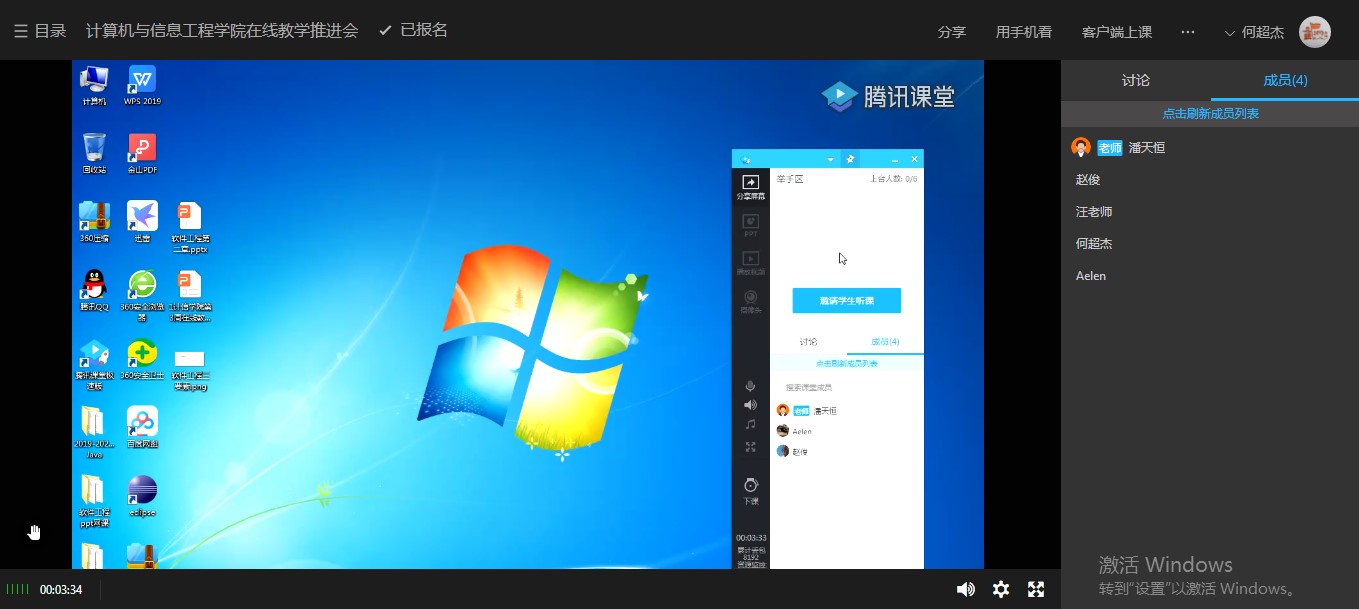1359x609 pixels.
Task: Toggle the player volume speaker icon
Action: tap(965, 589)
